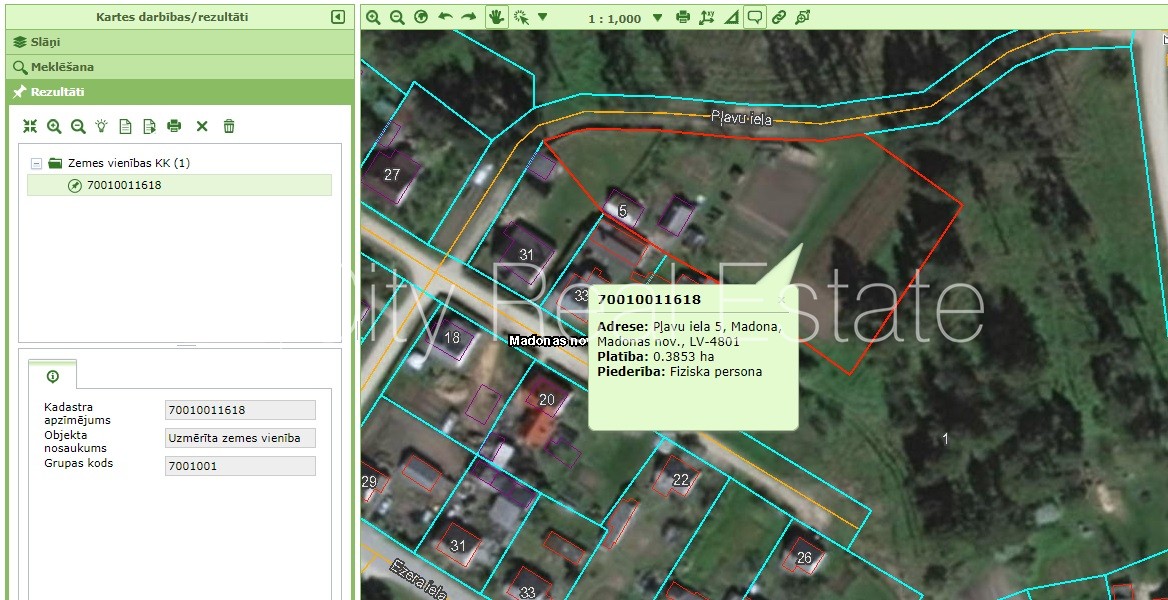1168x600 pixels.
Task: Select the pan hand tool
Action: (x=497, y=17)
